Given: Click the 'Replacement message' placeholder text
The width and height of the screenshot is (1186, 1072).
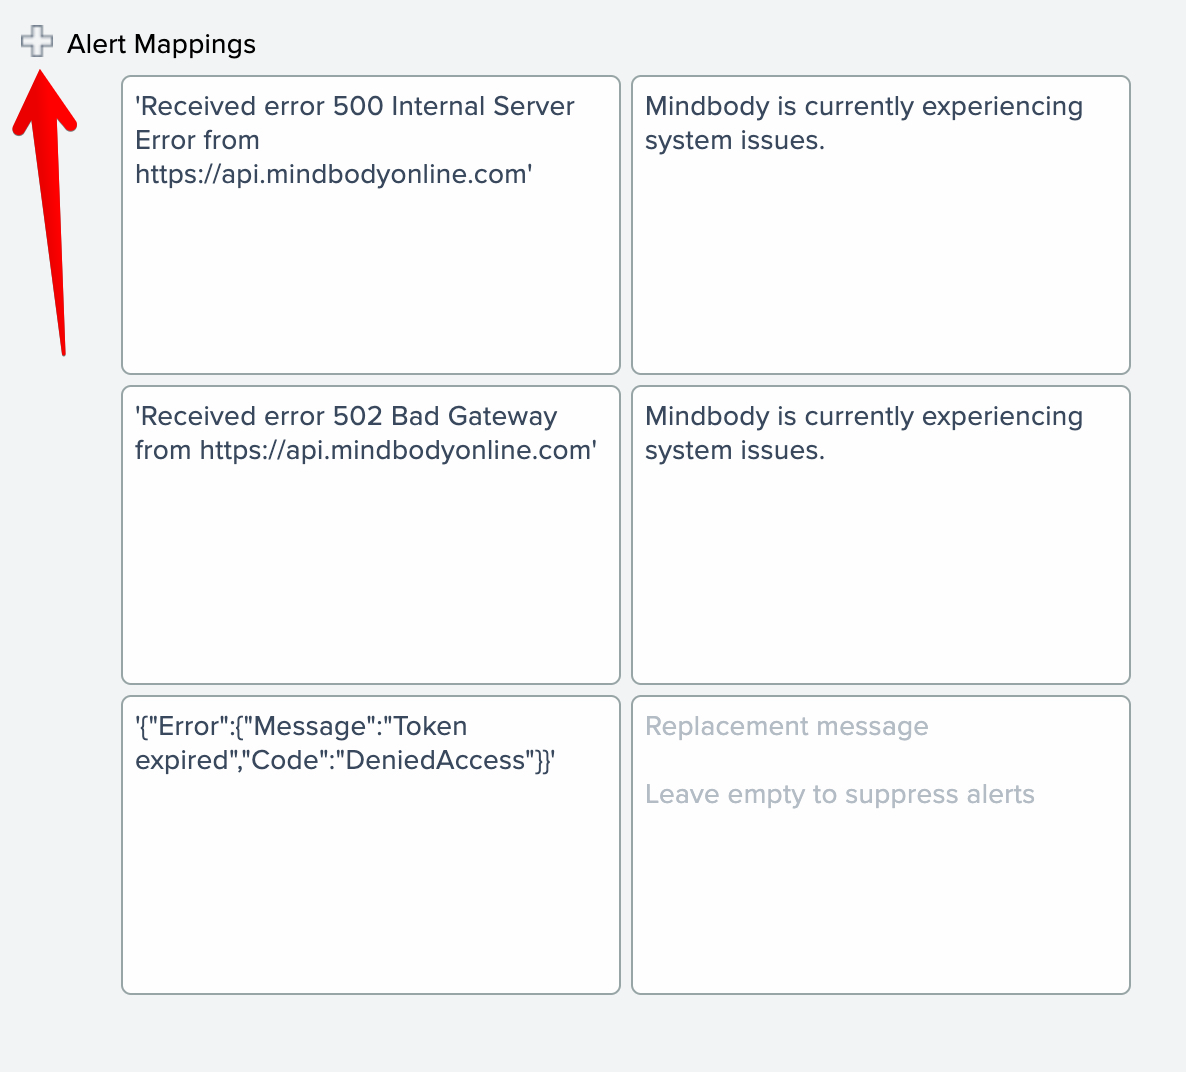Looking at the screenshot, I should click(786, 727).
